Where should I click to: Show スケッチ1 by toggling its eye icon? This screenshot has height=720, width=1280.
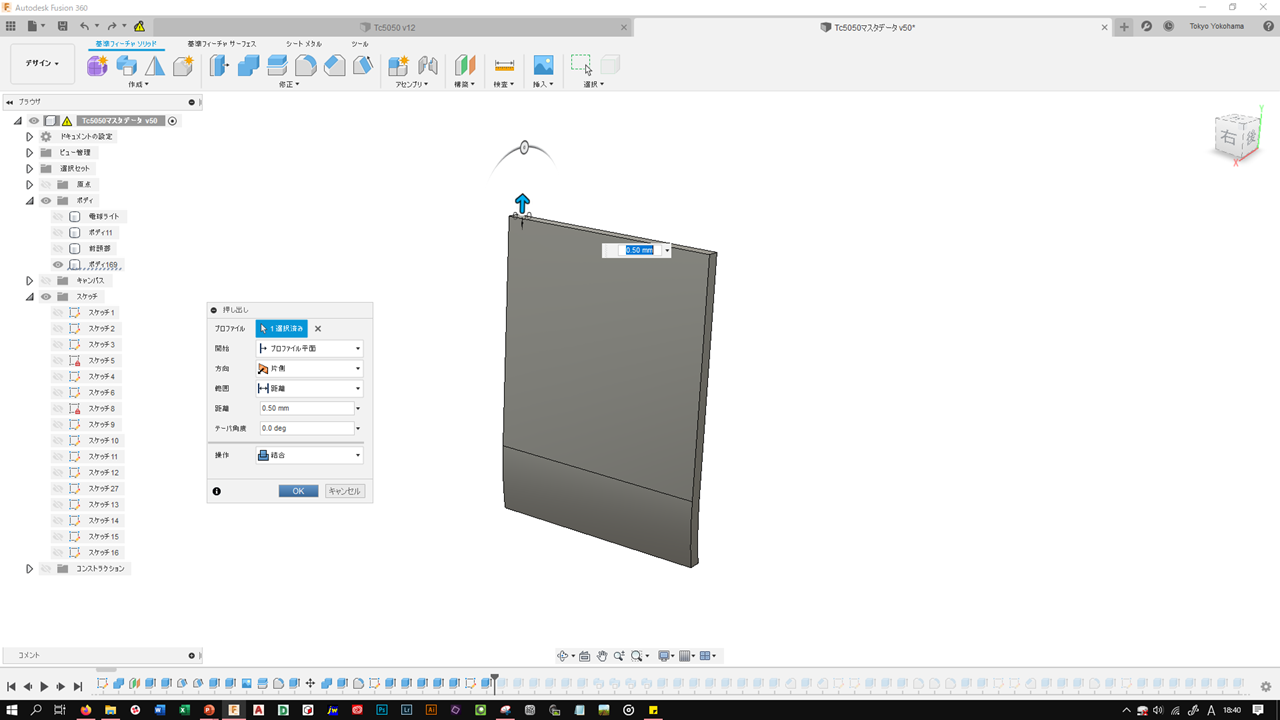(x=58, y=313)
